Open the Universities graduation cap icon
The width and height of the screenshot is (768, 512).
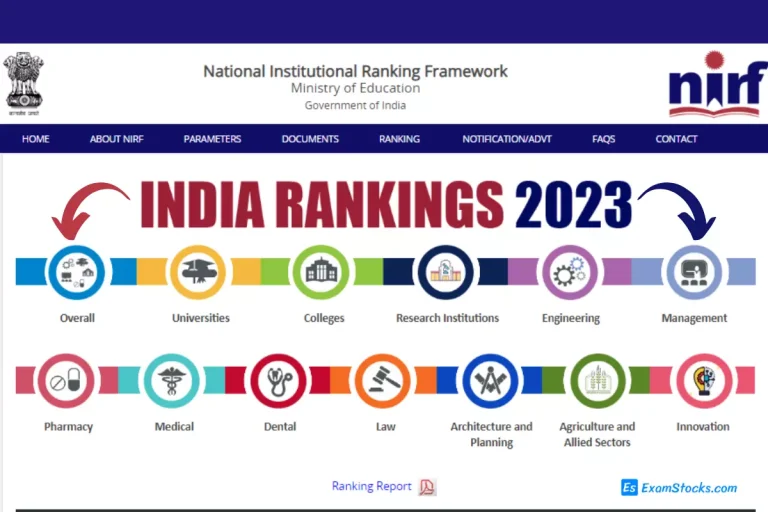coord(198,272)
